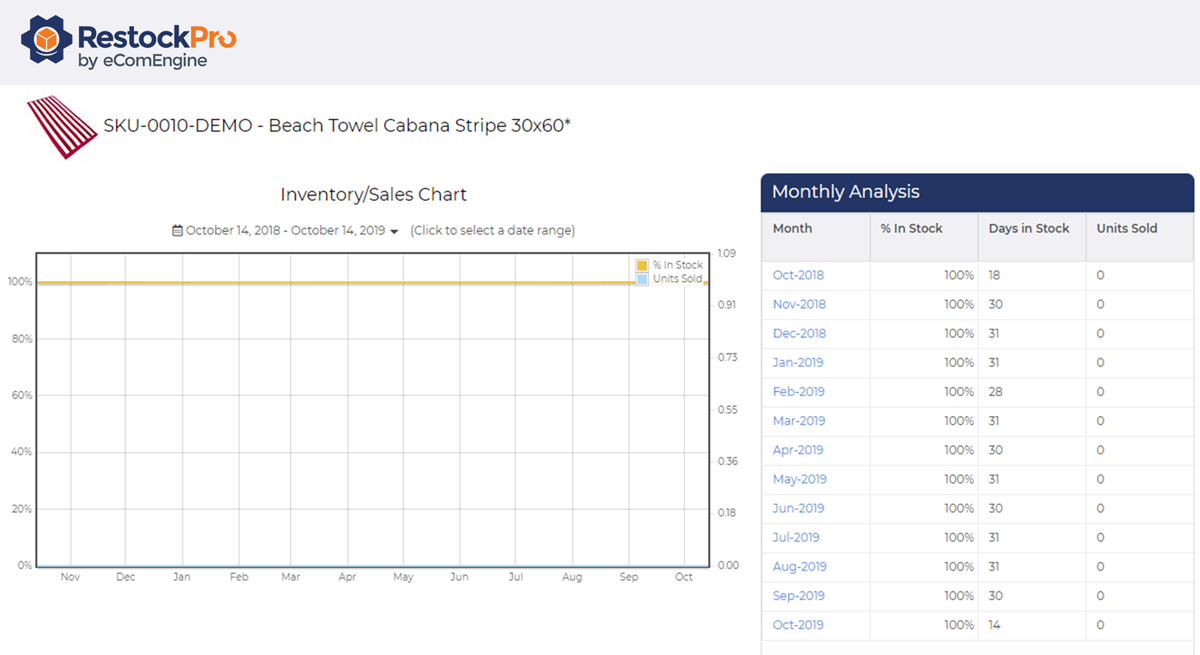This screenshot has width=1200, height=655.
Task: Click the yellow color square for % In Stock
Action: [642, 265]
